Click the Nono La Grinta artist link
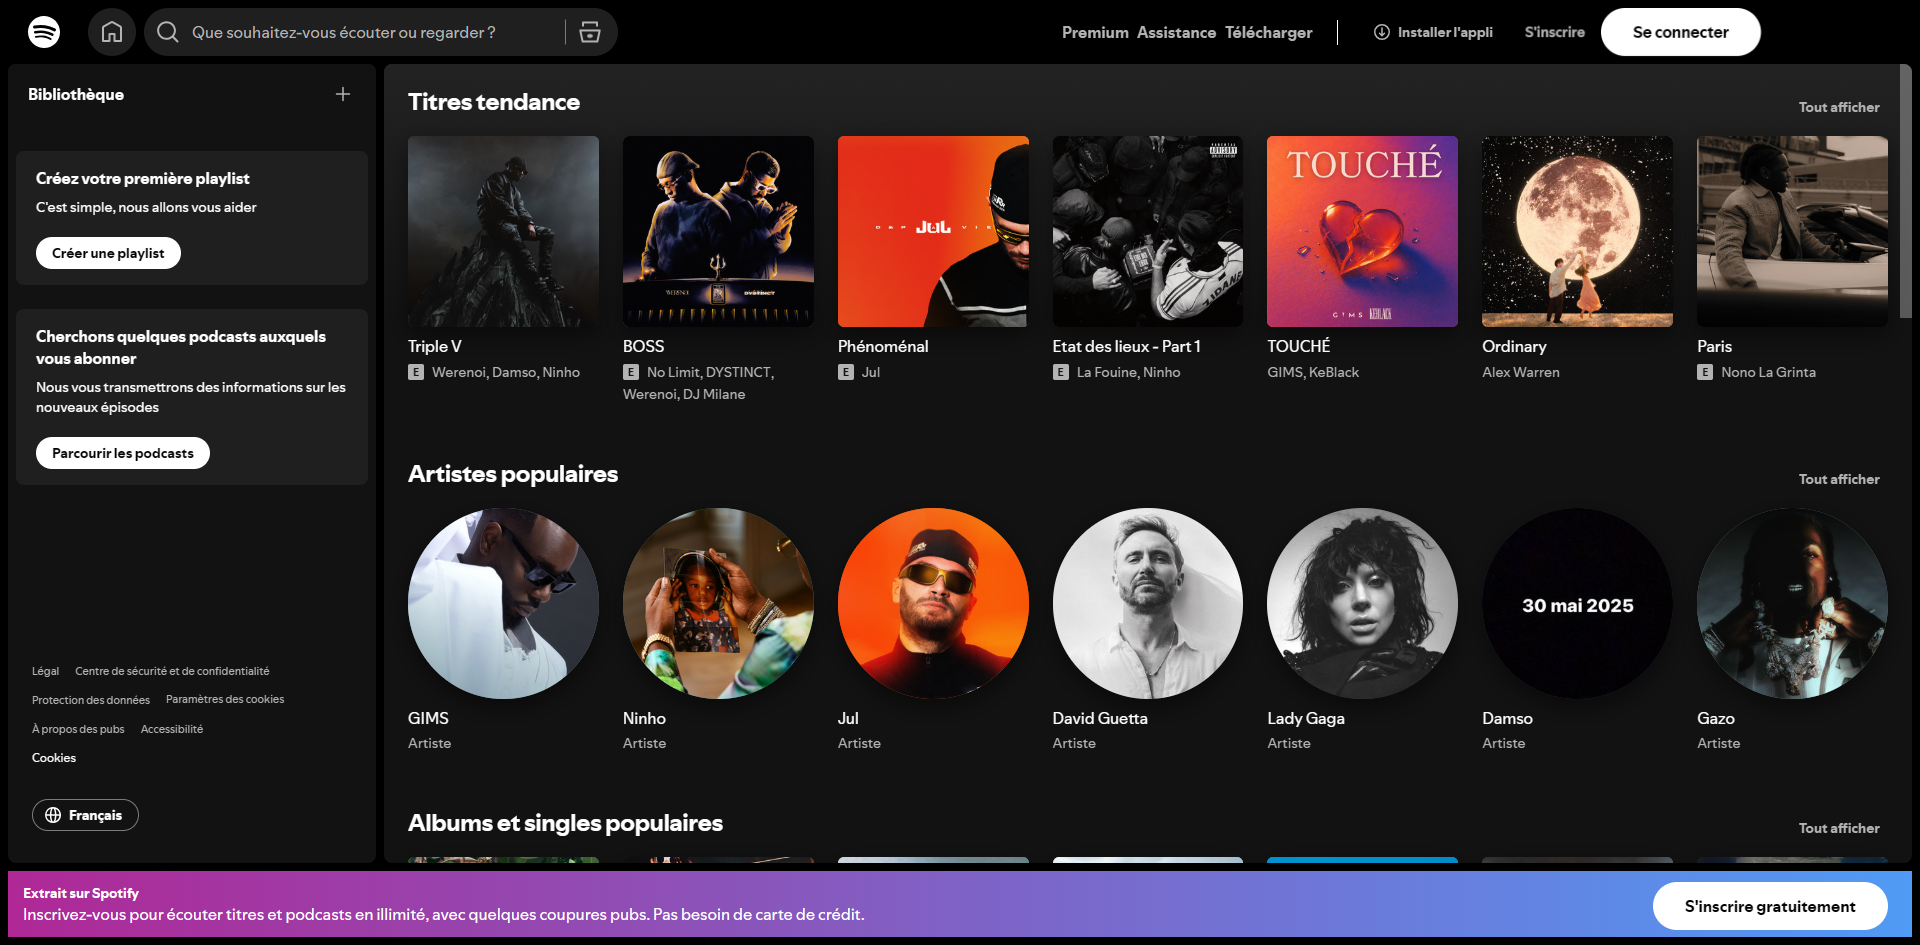 [1768, 372]
